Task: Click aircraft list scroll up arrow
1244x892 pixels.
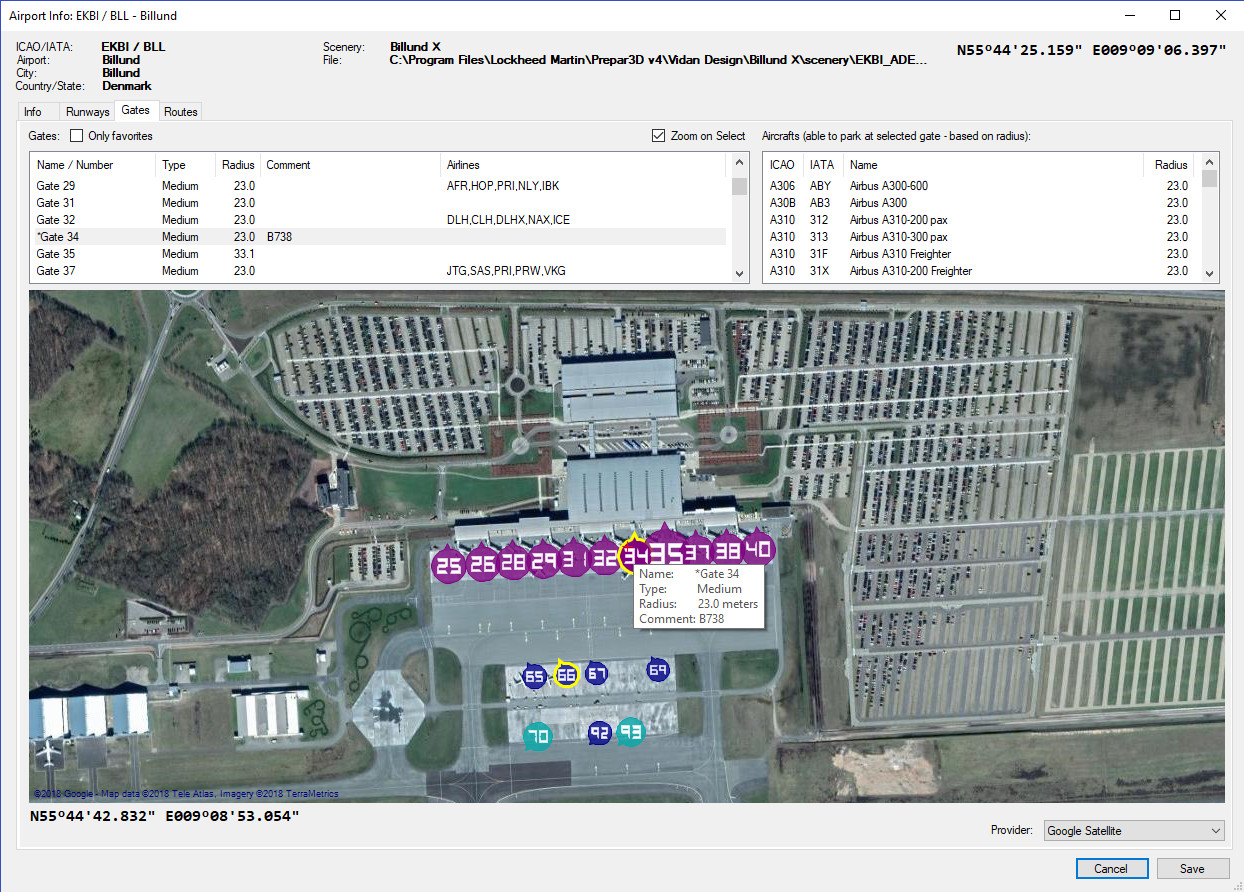Action: click(1210, 162)
